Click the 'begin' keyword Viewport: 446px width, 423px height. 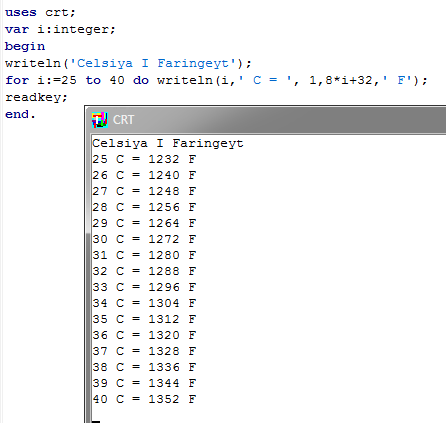point(25,46)
